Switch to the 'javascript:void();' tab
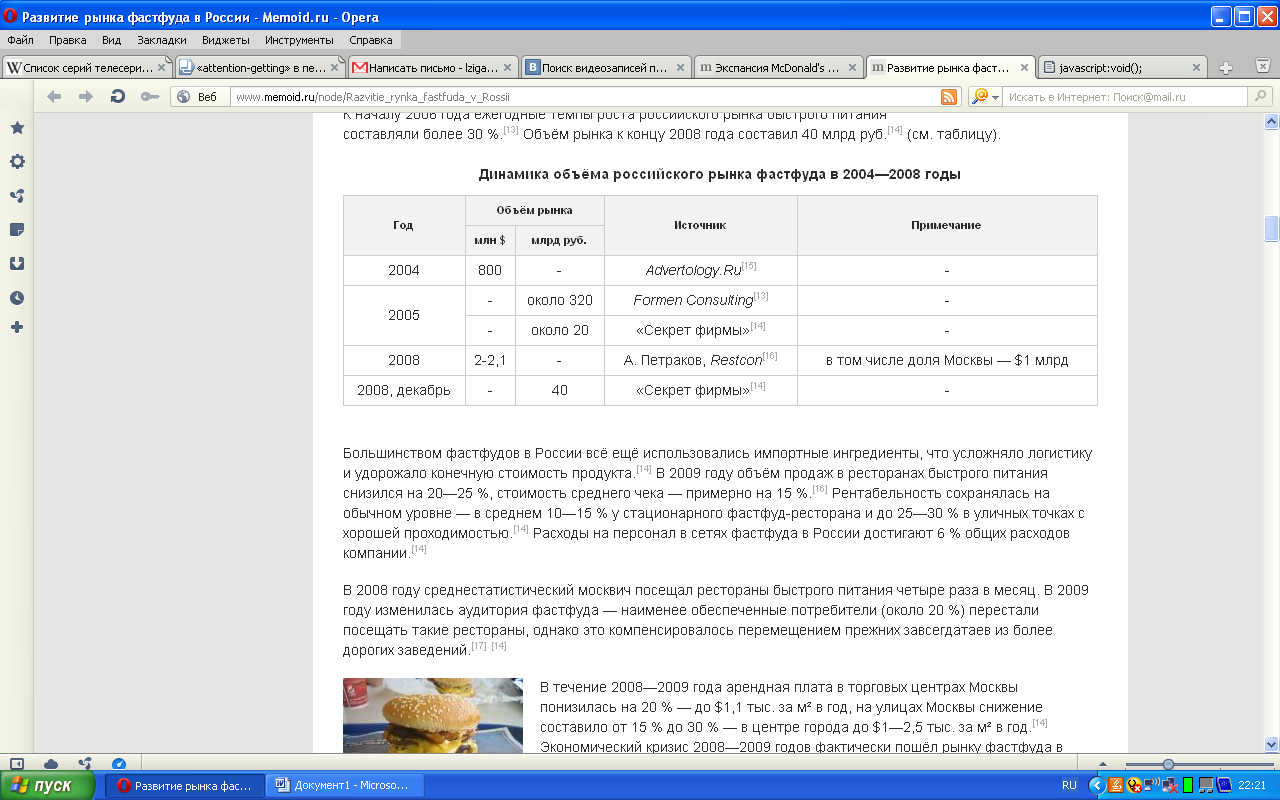This screenshot has height=800, width=1280. click(1122, 68)
